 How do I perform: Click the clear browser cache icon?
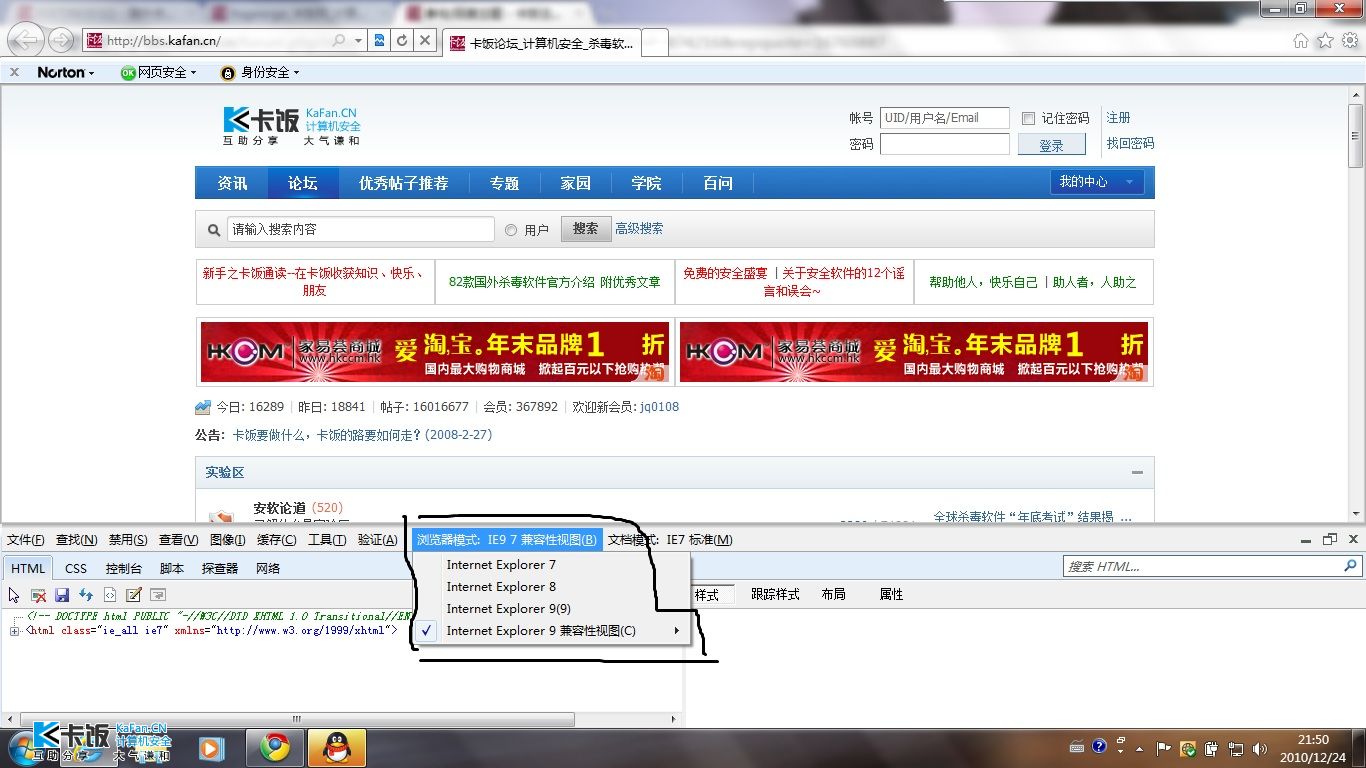pyautogui.click(x=38, y=595)
